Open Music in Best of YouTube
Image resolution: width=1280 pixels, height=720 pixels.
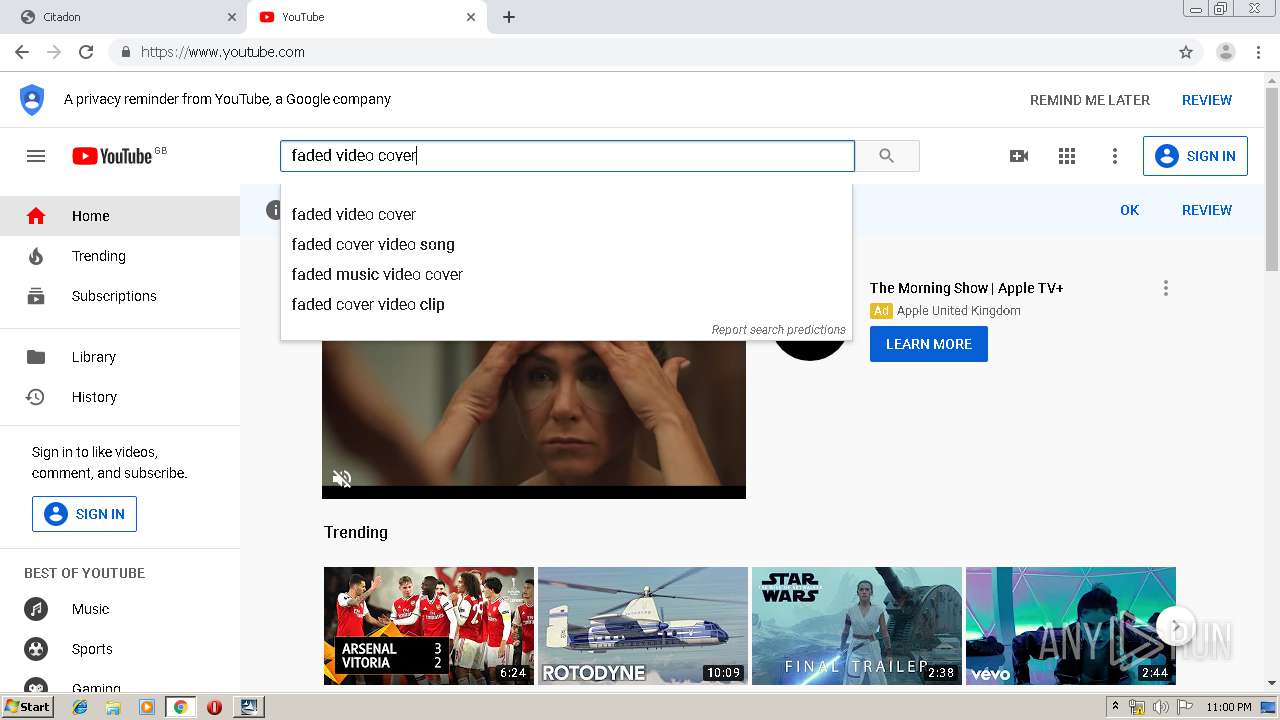[x=120, y=609]
